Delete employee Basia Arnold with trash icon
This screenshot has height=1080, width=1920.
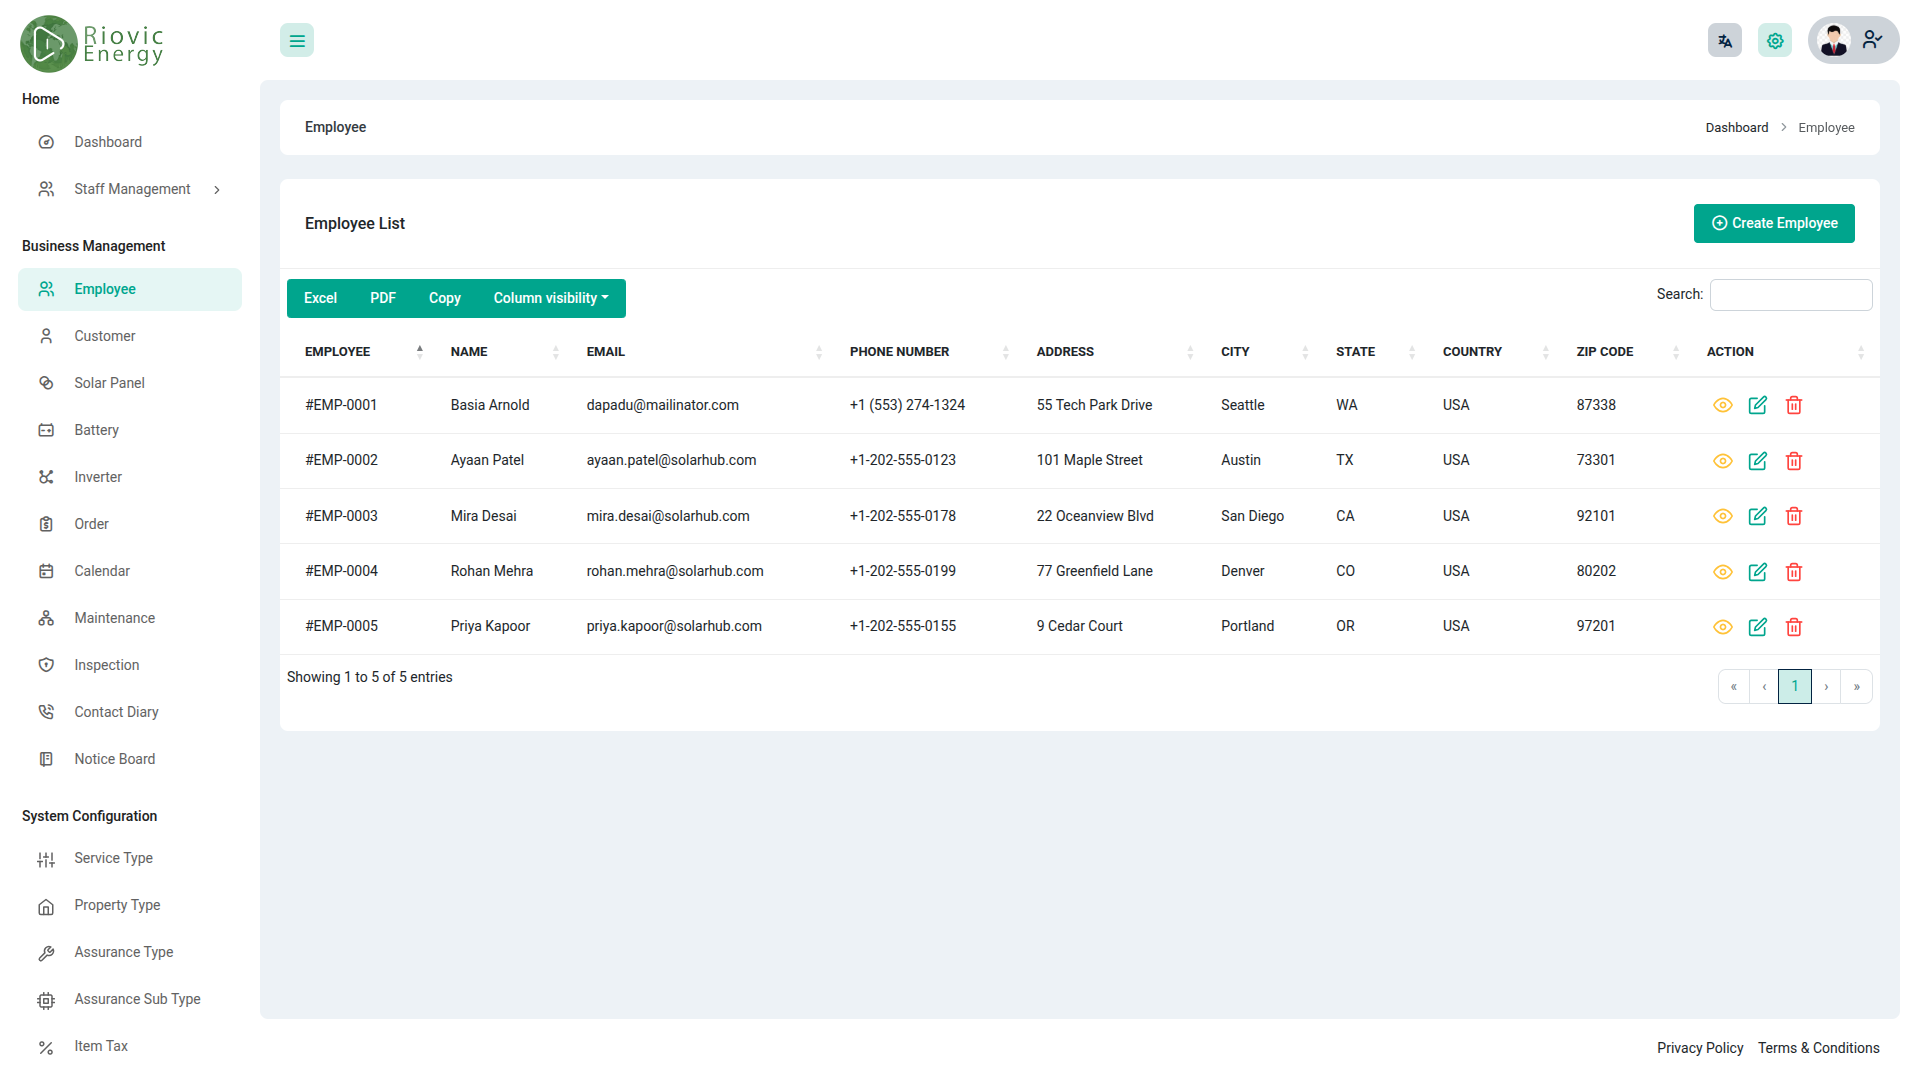pyautogui.click(x=1793, y=405)
